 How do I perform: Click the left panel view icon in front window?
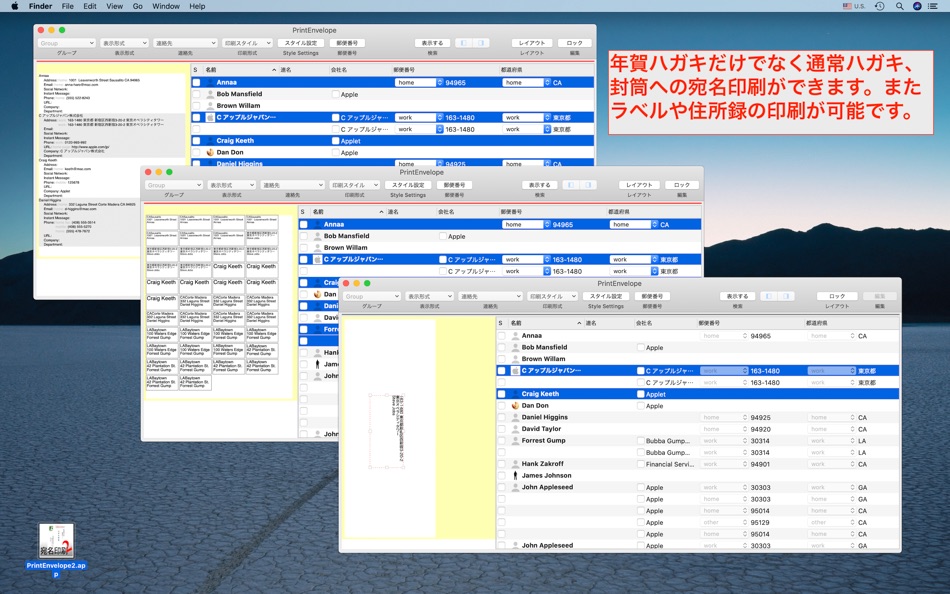click(x=770, y=296)
